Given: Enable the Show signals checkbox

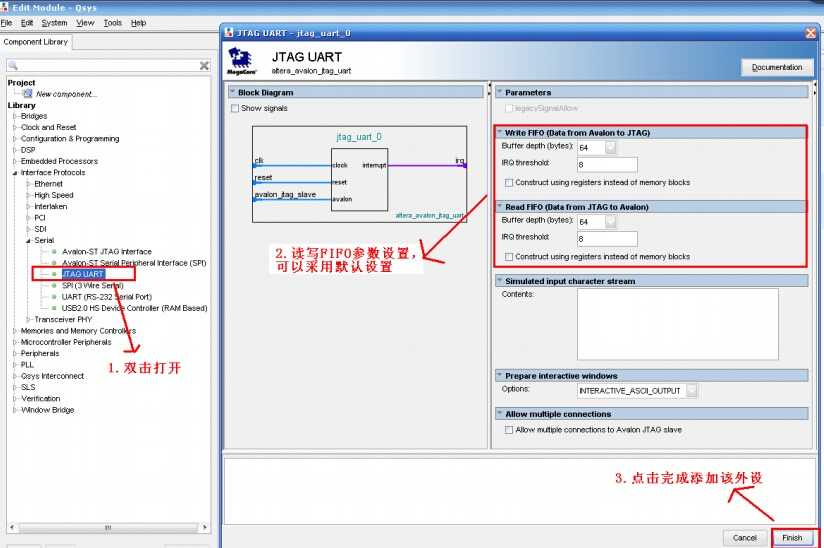Looking at the screenshot, I should [x=235, y=108].
